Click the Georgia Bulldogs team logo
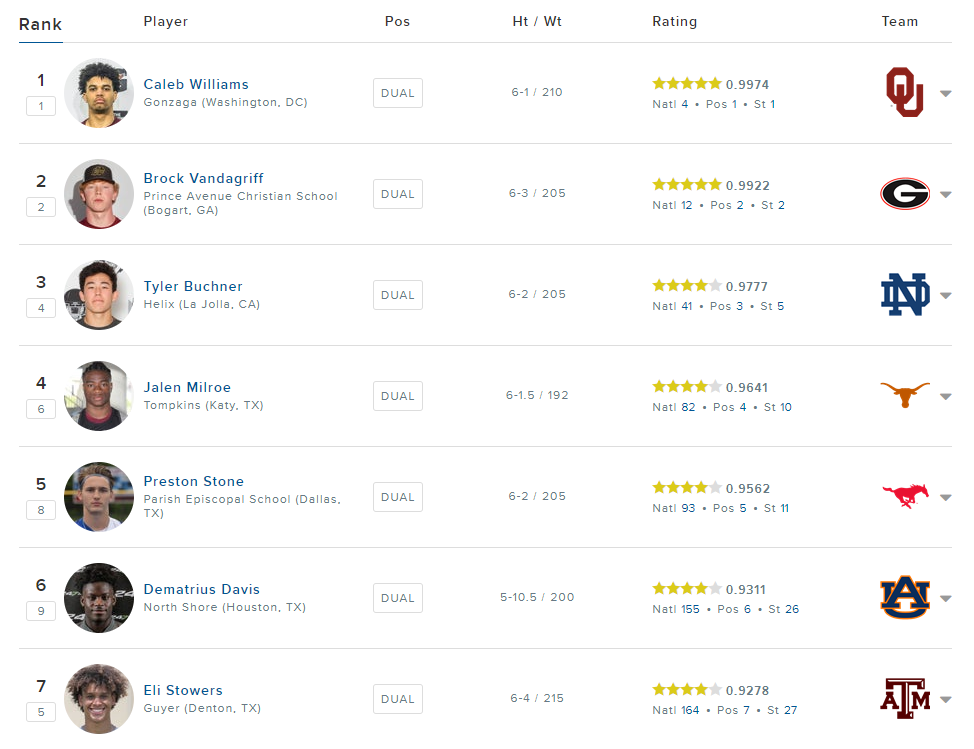 click(904, 194)
